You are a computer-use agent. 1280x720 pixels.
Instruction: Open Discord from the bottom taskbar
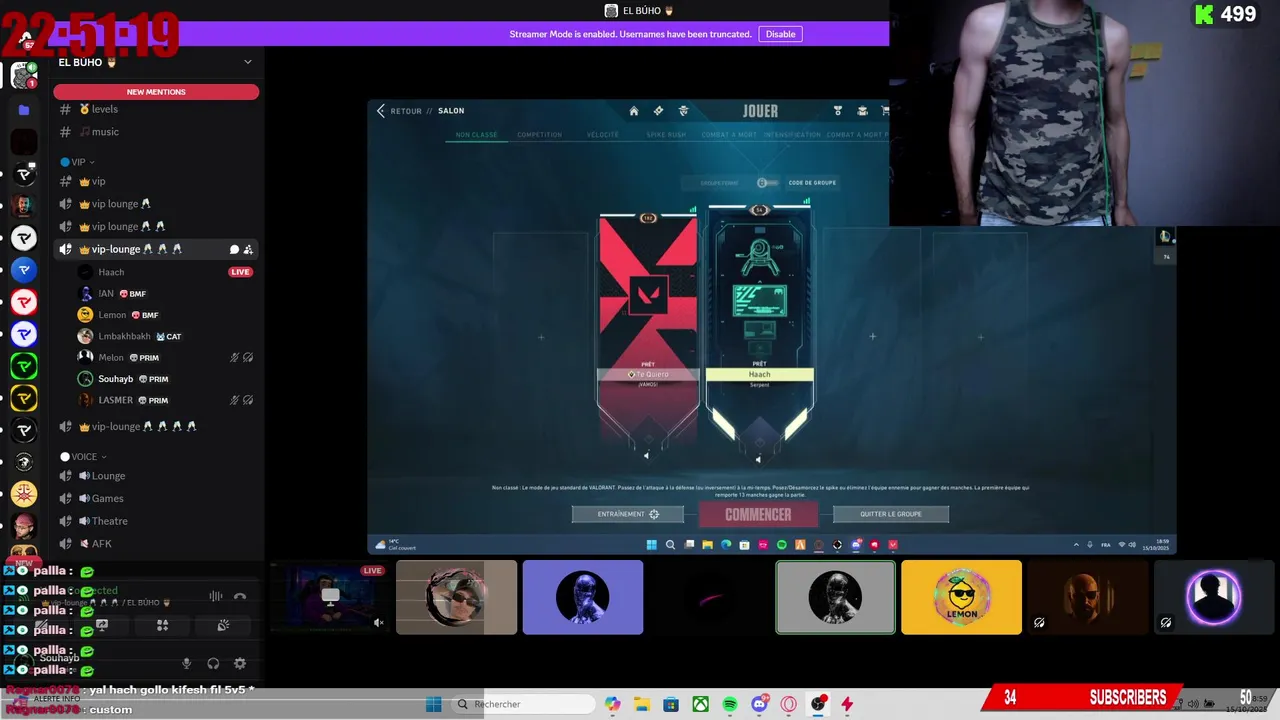[x=759, y=704]
